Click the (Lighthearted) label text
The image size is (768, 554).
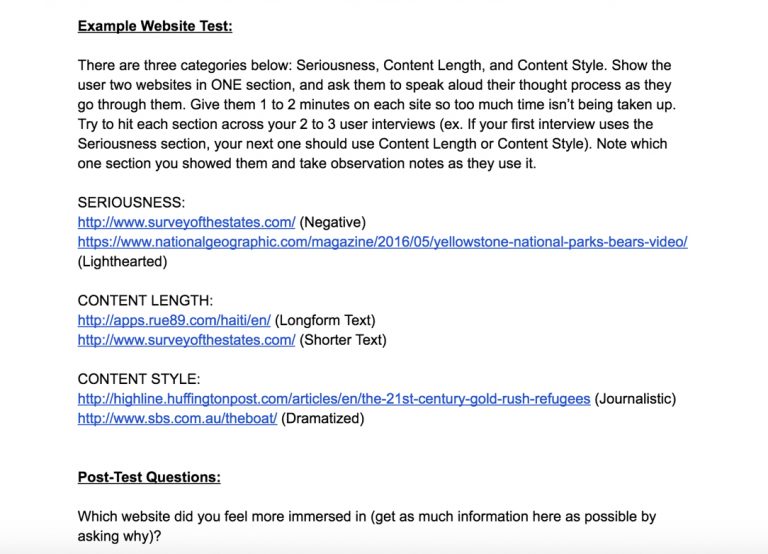(122, 262)
